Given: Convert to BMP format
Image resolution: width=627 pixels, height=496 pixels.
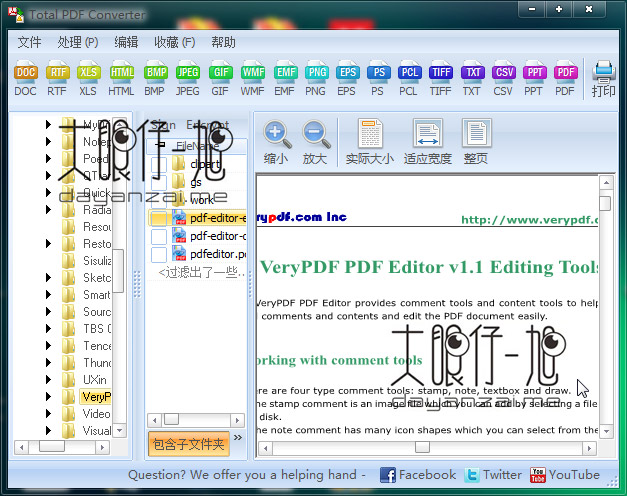Looking at the screenshot, I should pos(155,79).
